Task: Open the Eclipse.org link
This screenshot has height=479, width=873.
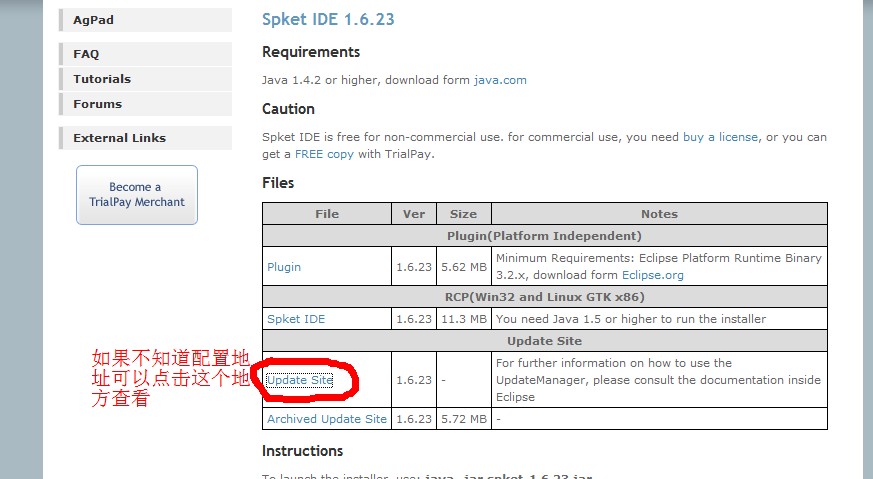Action: [653, 275]
